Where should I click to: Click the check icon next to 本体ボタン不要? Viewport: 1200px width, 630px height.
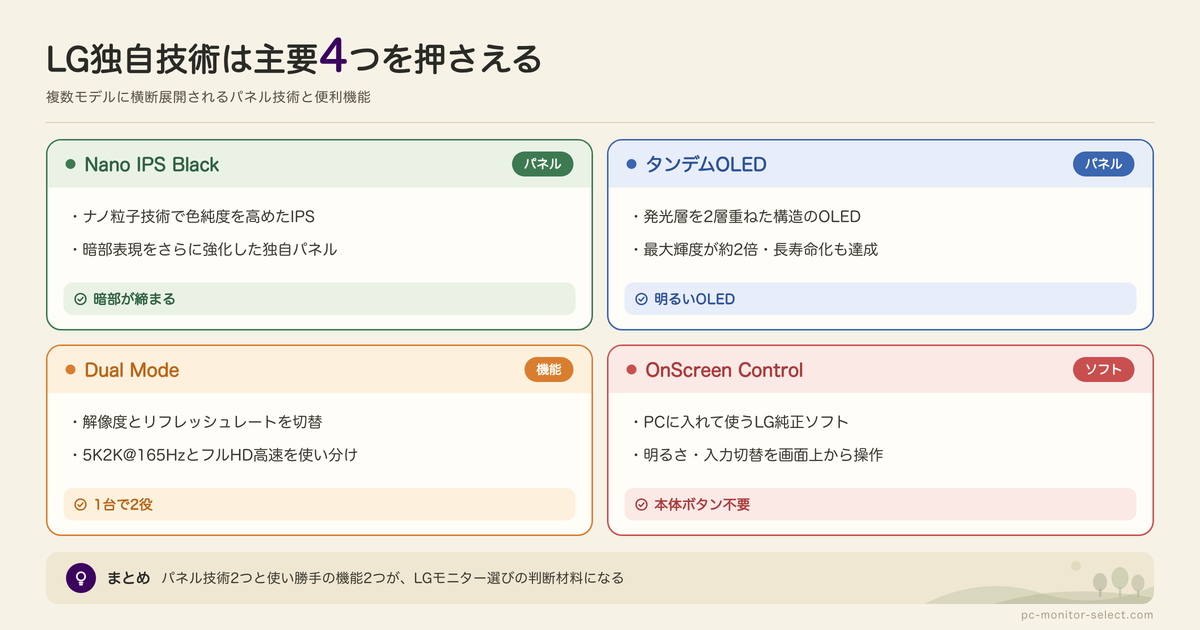click(641, 505)
